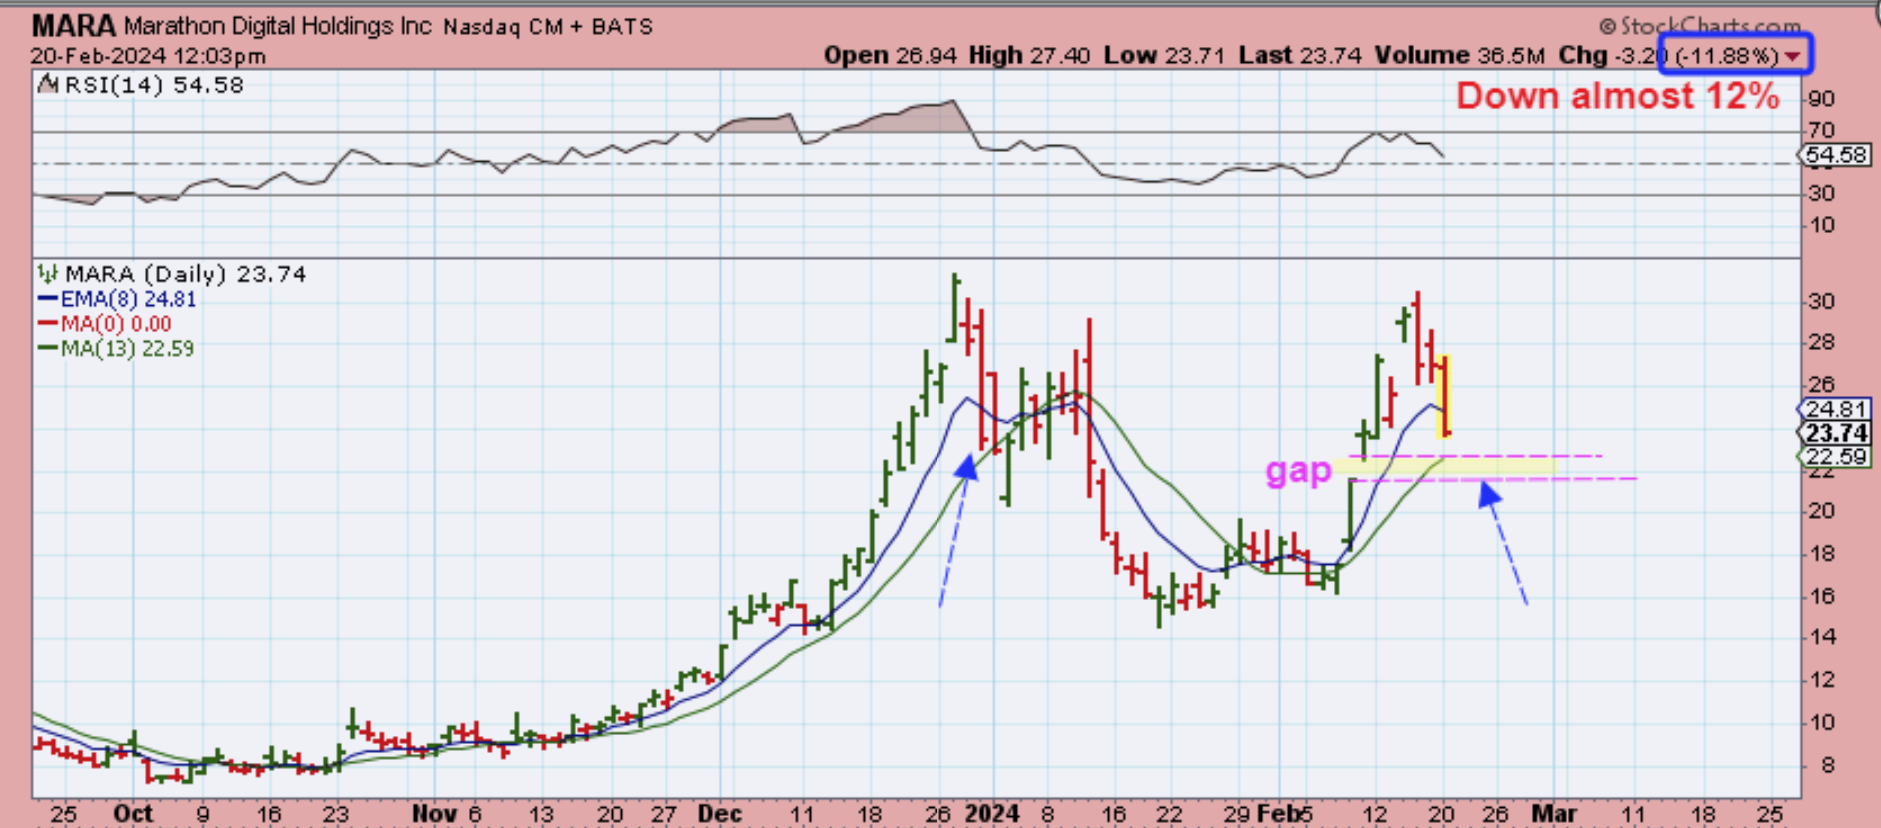The height and width of the screenshot is (828, 1881).
Task: Click the Oct label on date axis
Action: pyautogui.click(x=133, y=814)
